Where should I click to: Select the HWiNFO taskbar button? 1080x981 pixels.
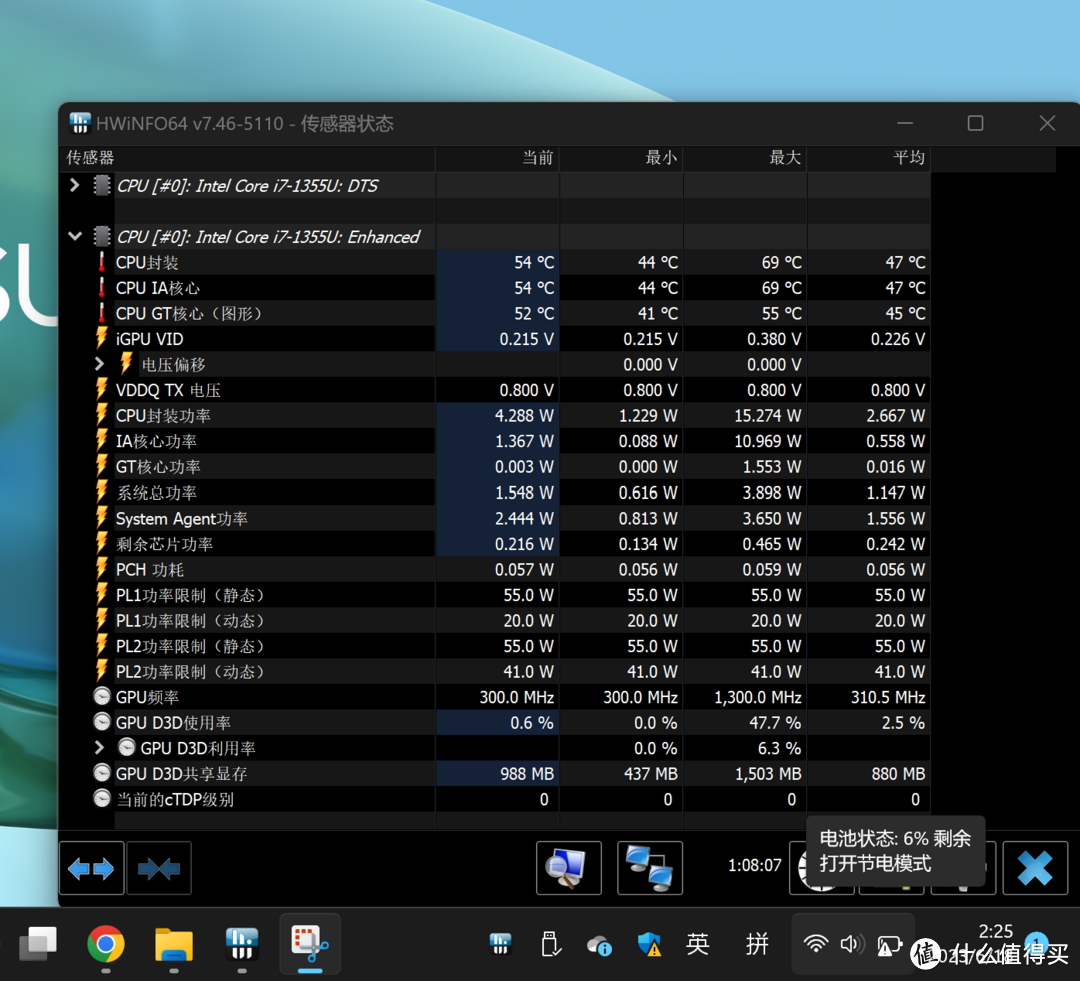[x=242, y=944]
